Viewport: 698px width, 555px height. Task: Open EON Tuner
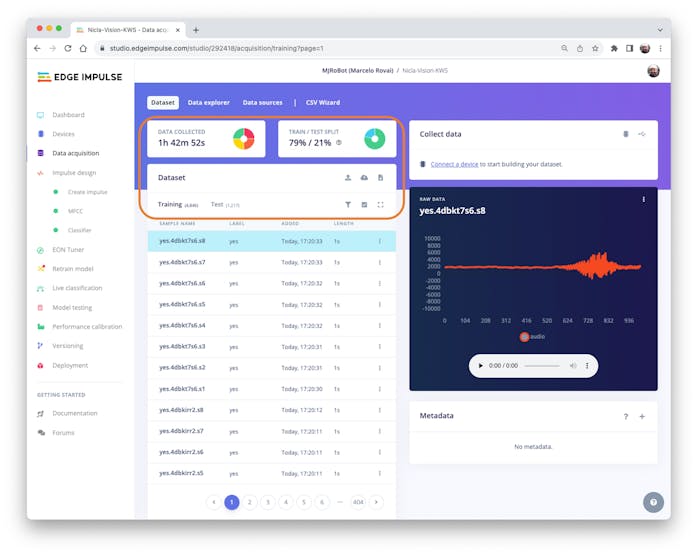68,250
